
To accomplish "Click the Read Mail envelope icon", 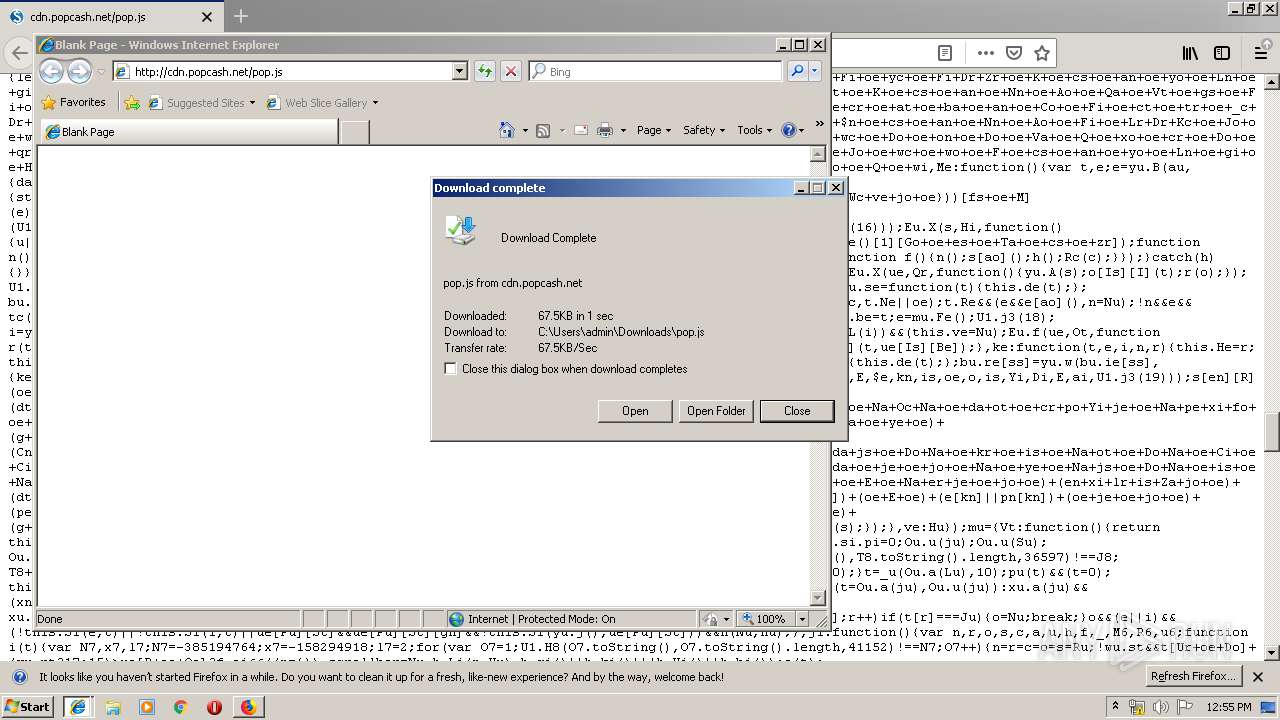I will point(580,130).
